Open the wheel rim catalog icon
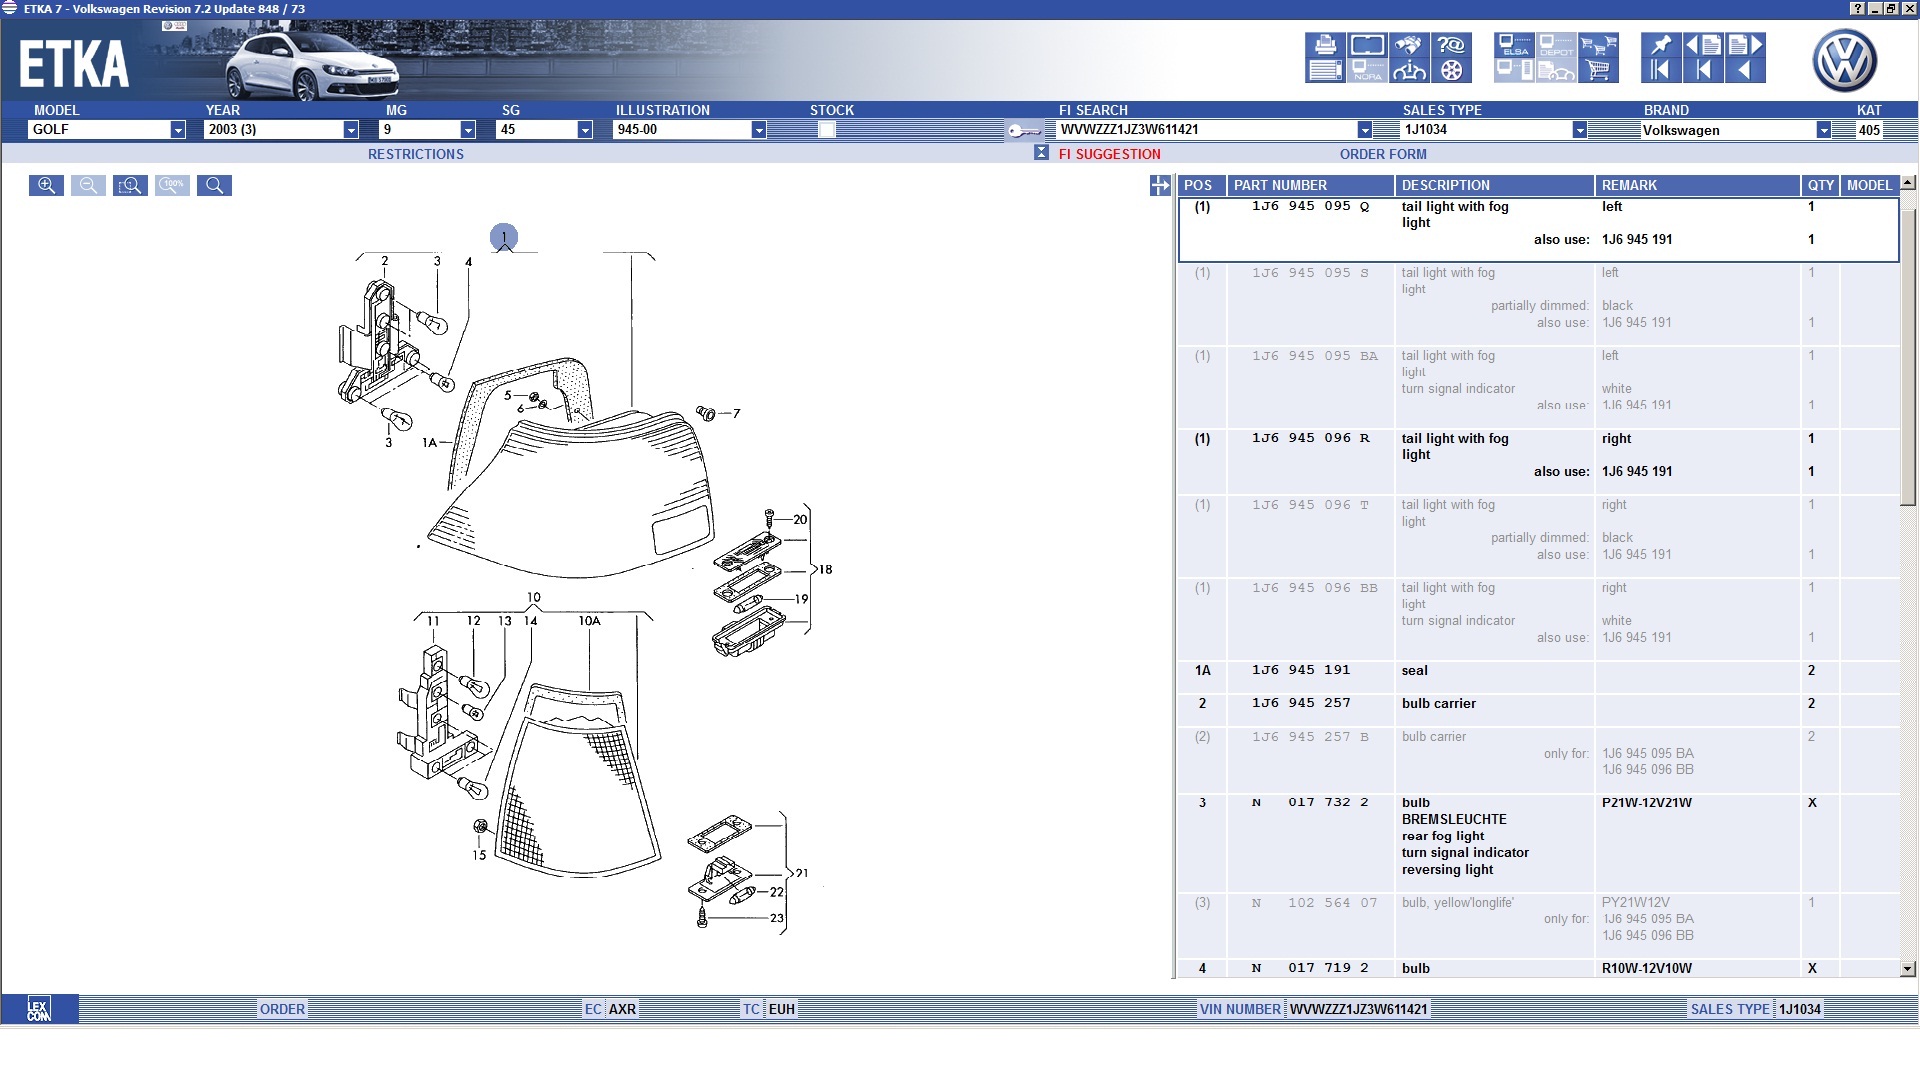 [x=1451, y=70]
